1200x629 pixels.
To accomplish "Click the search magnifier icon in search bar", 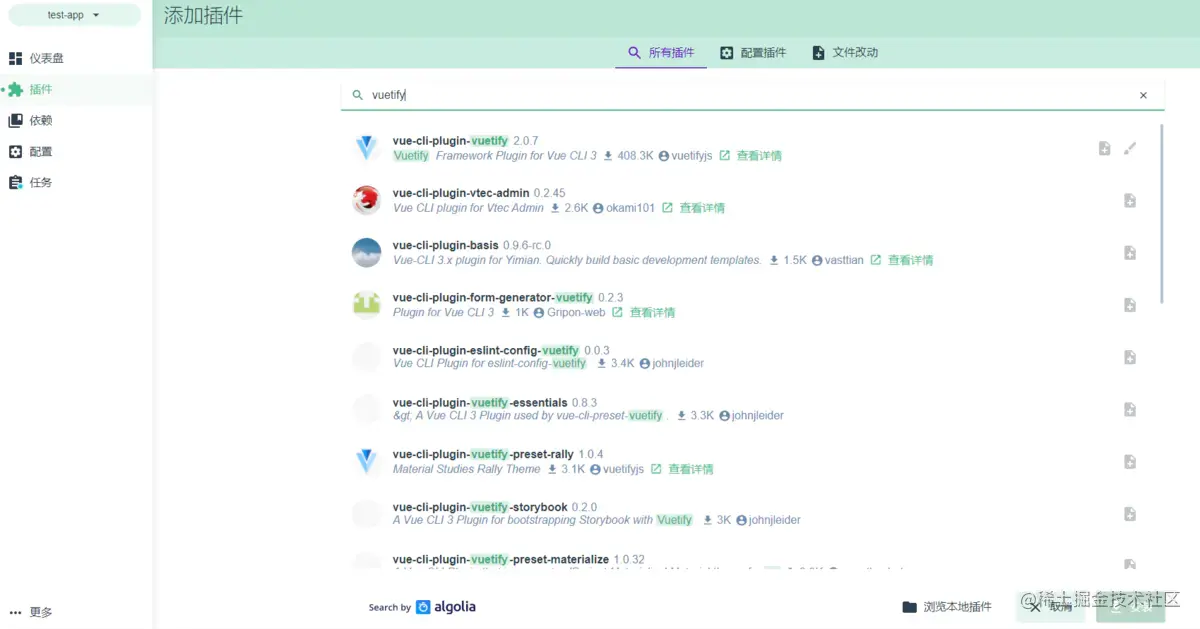I will point(357,95).
